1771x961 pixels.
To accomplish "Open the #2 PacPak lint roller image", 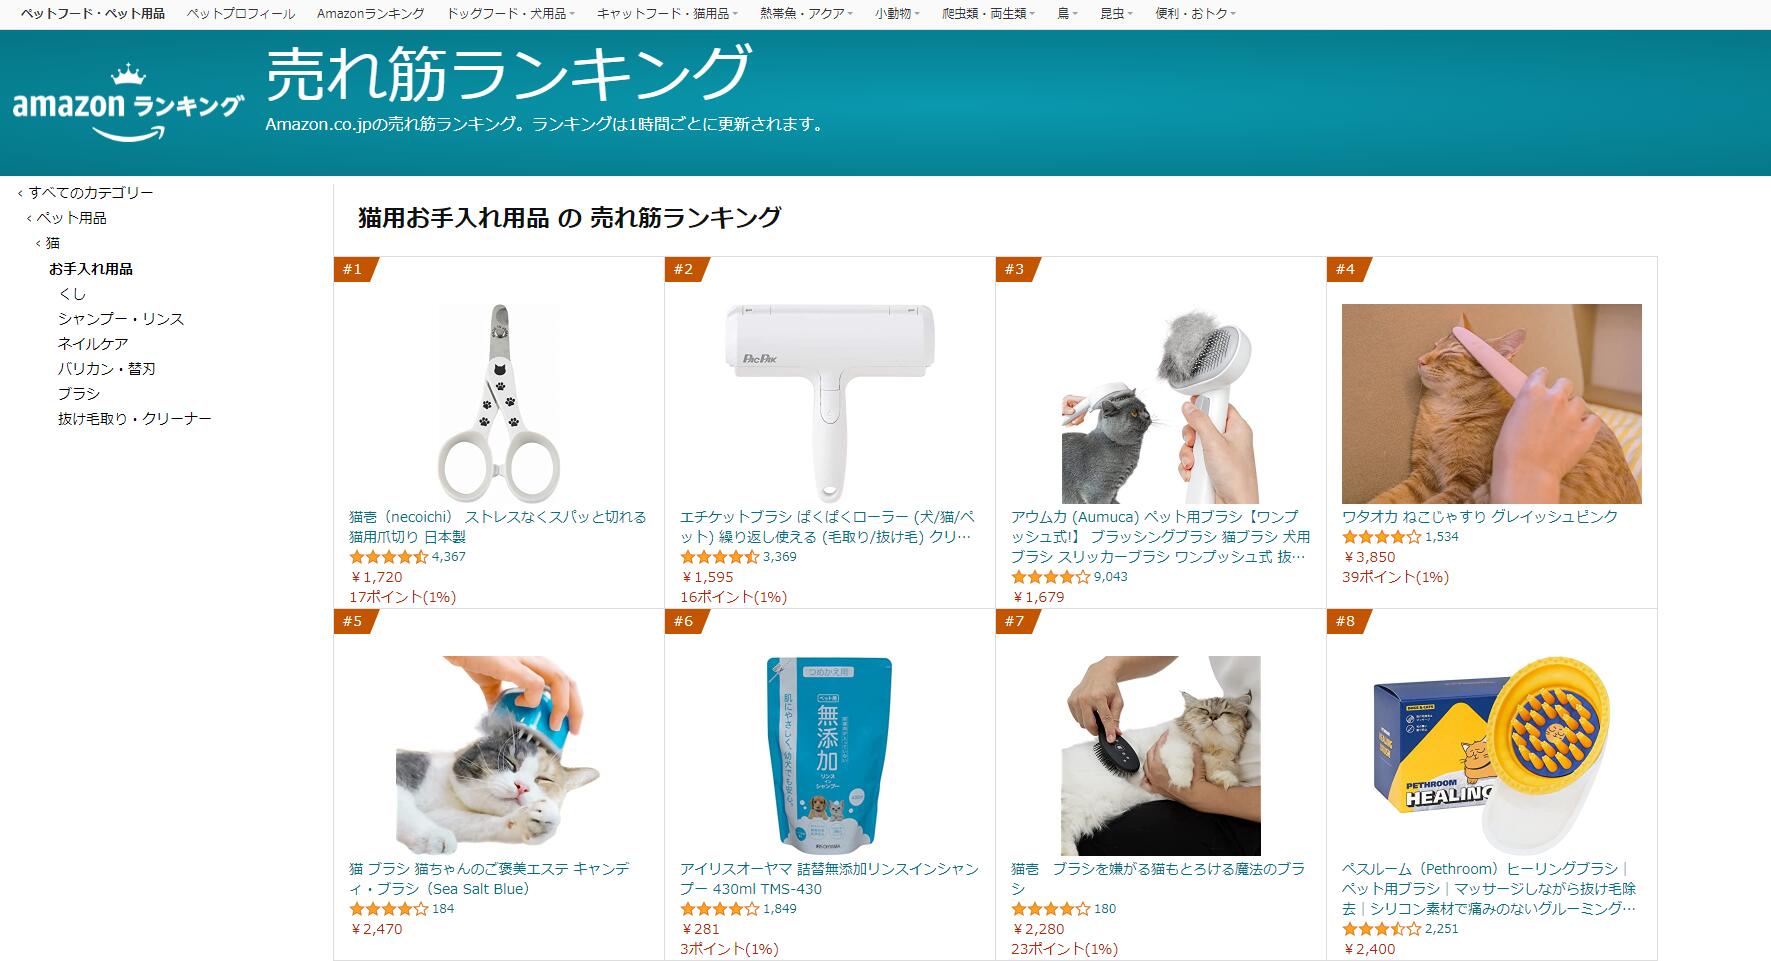I will (x=829, y=404).
